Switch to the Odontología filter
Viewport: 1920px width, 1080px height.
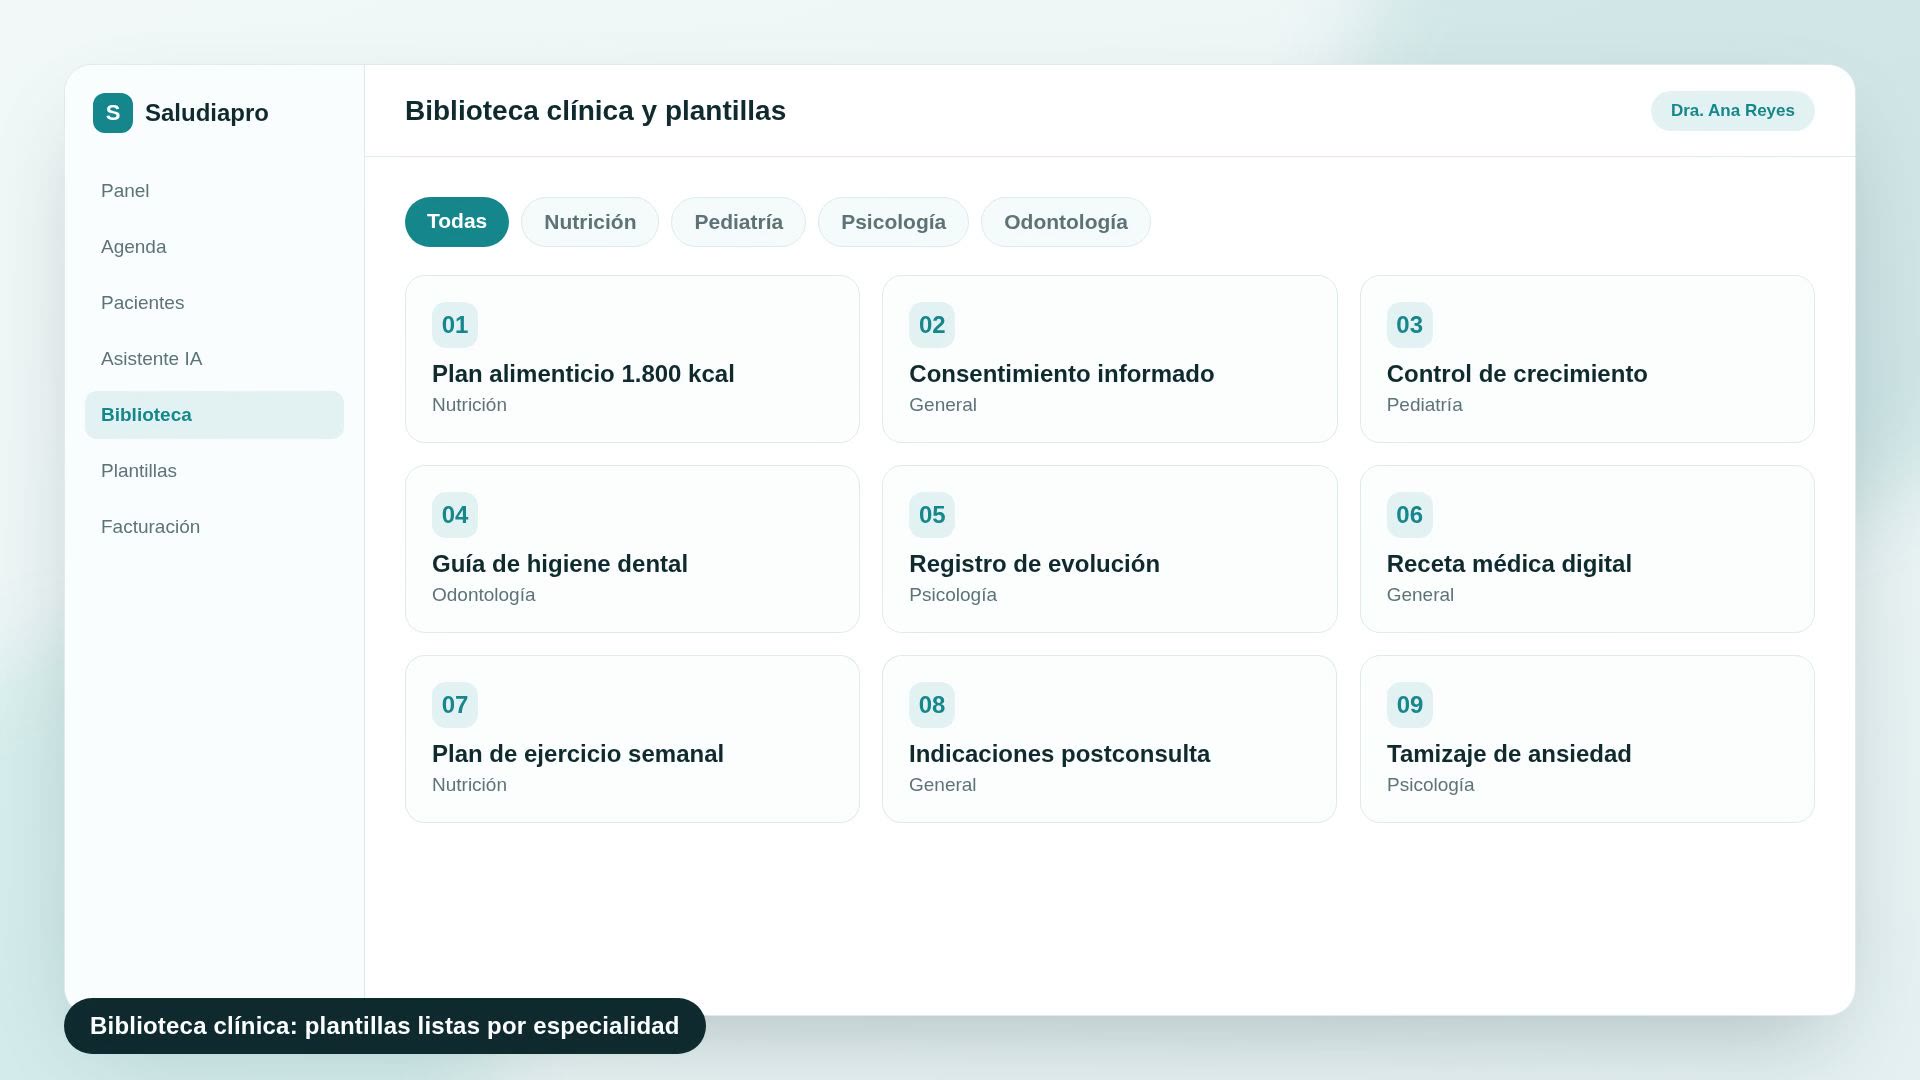1066,222
